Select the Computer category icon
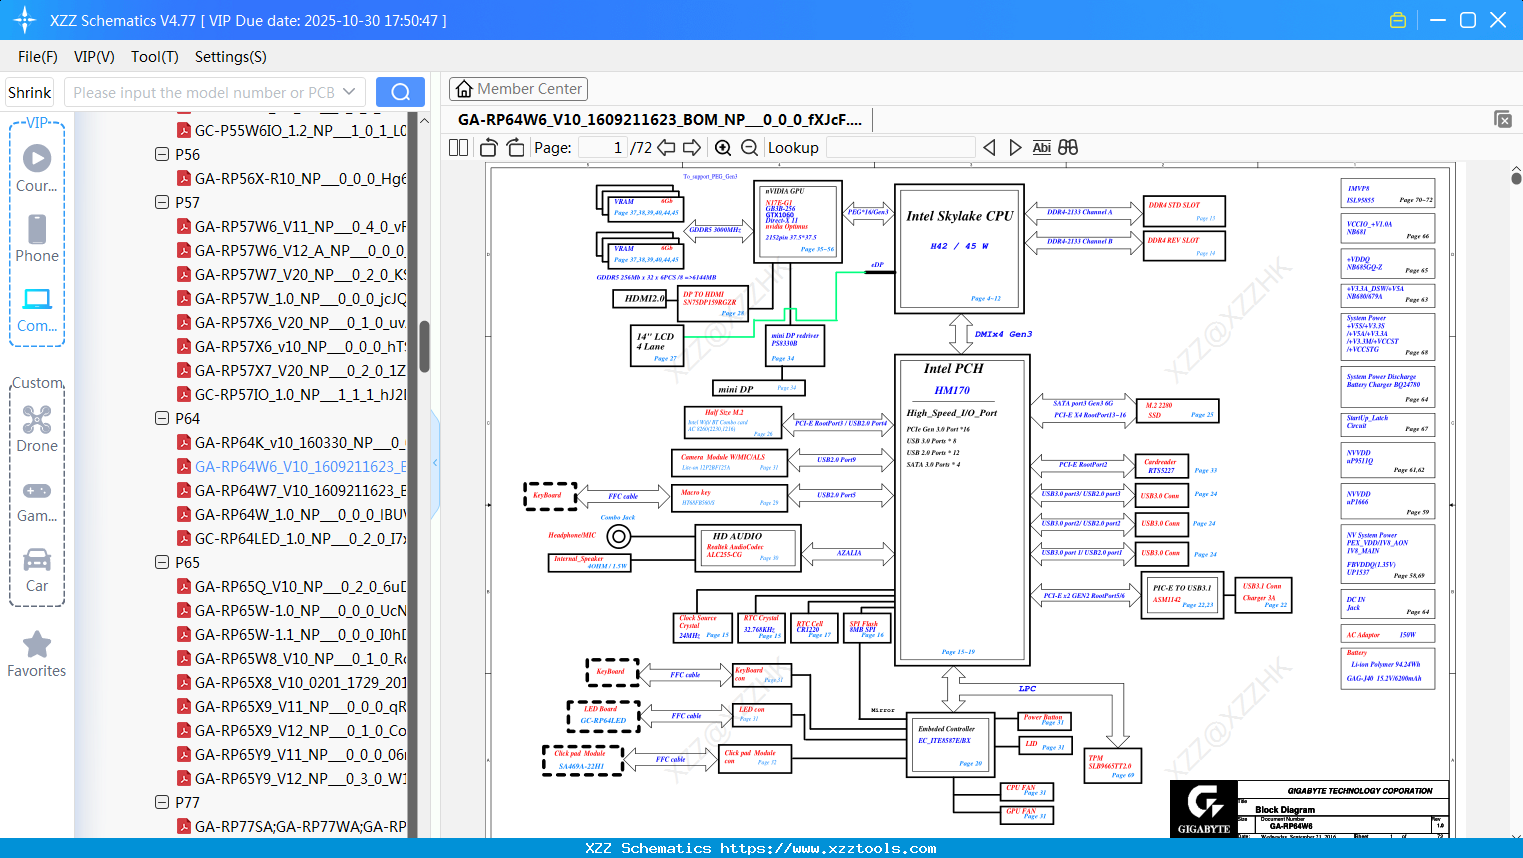This screenshot has height=858, width=1523. (37, 309)
